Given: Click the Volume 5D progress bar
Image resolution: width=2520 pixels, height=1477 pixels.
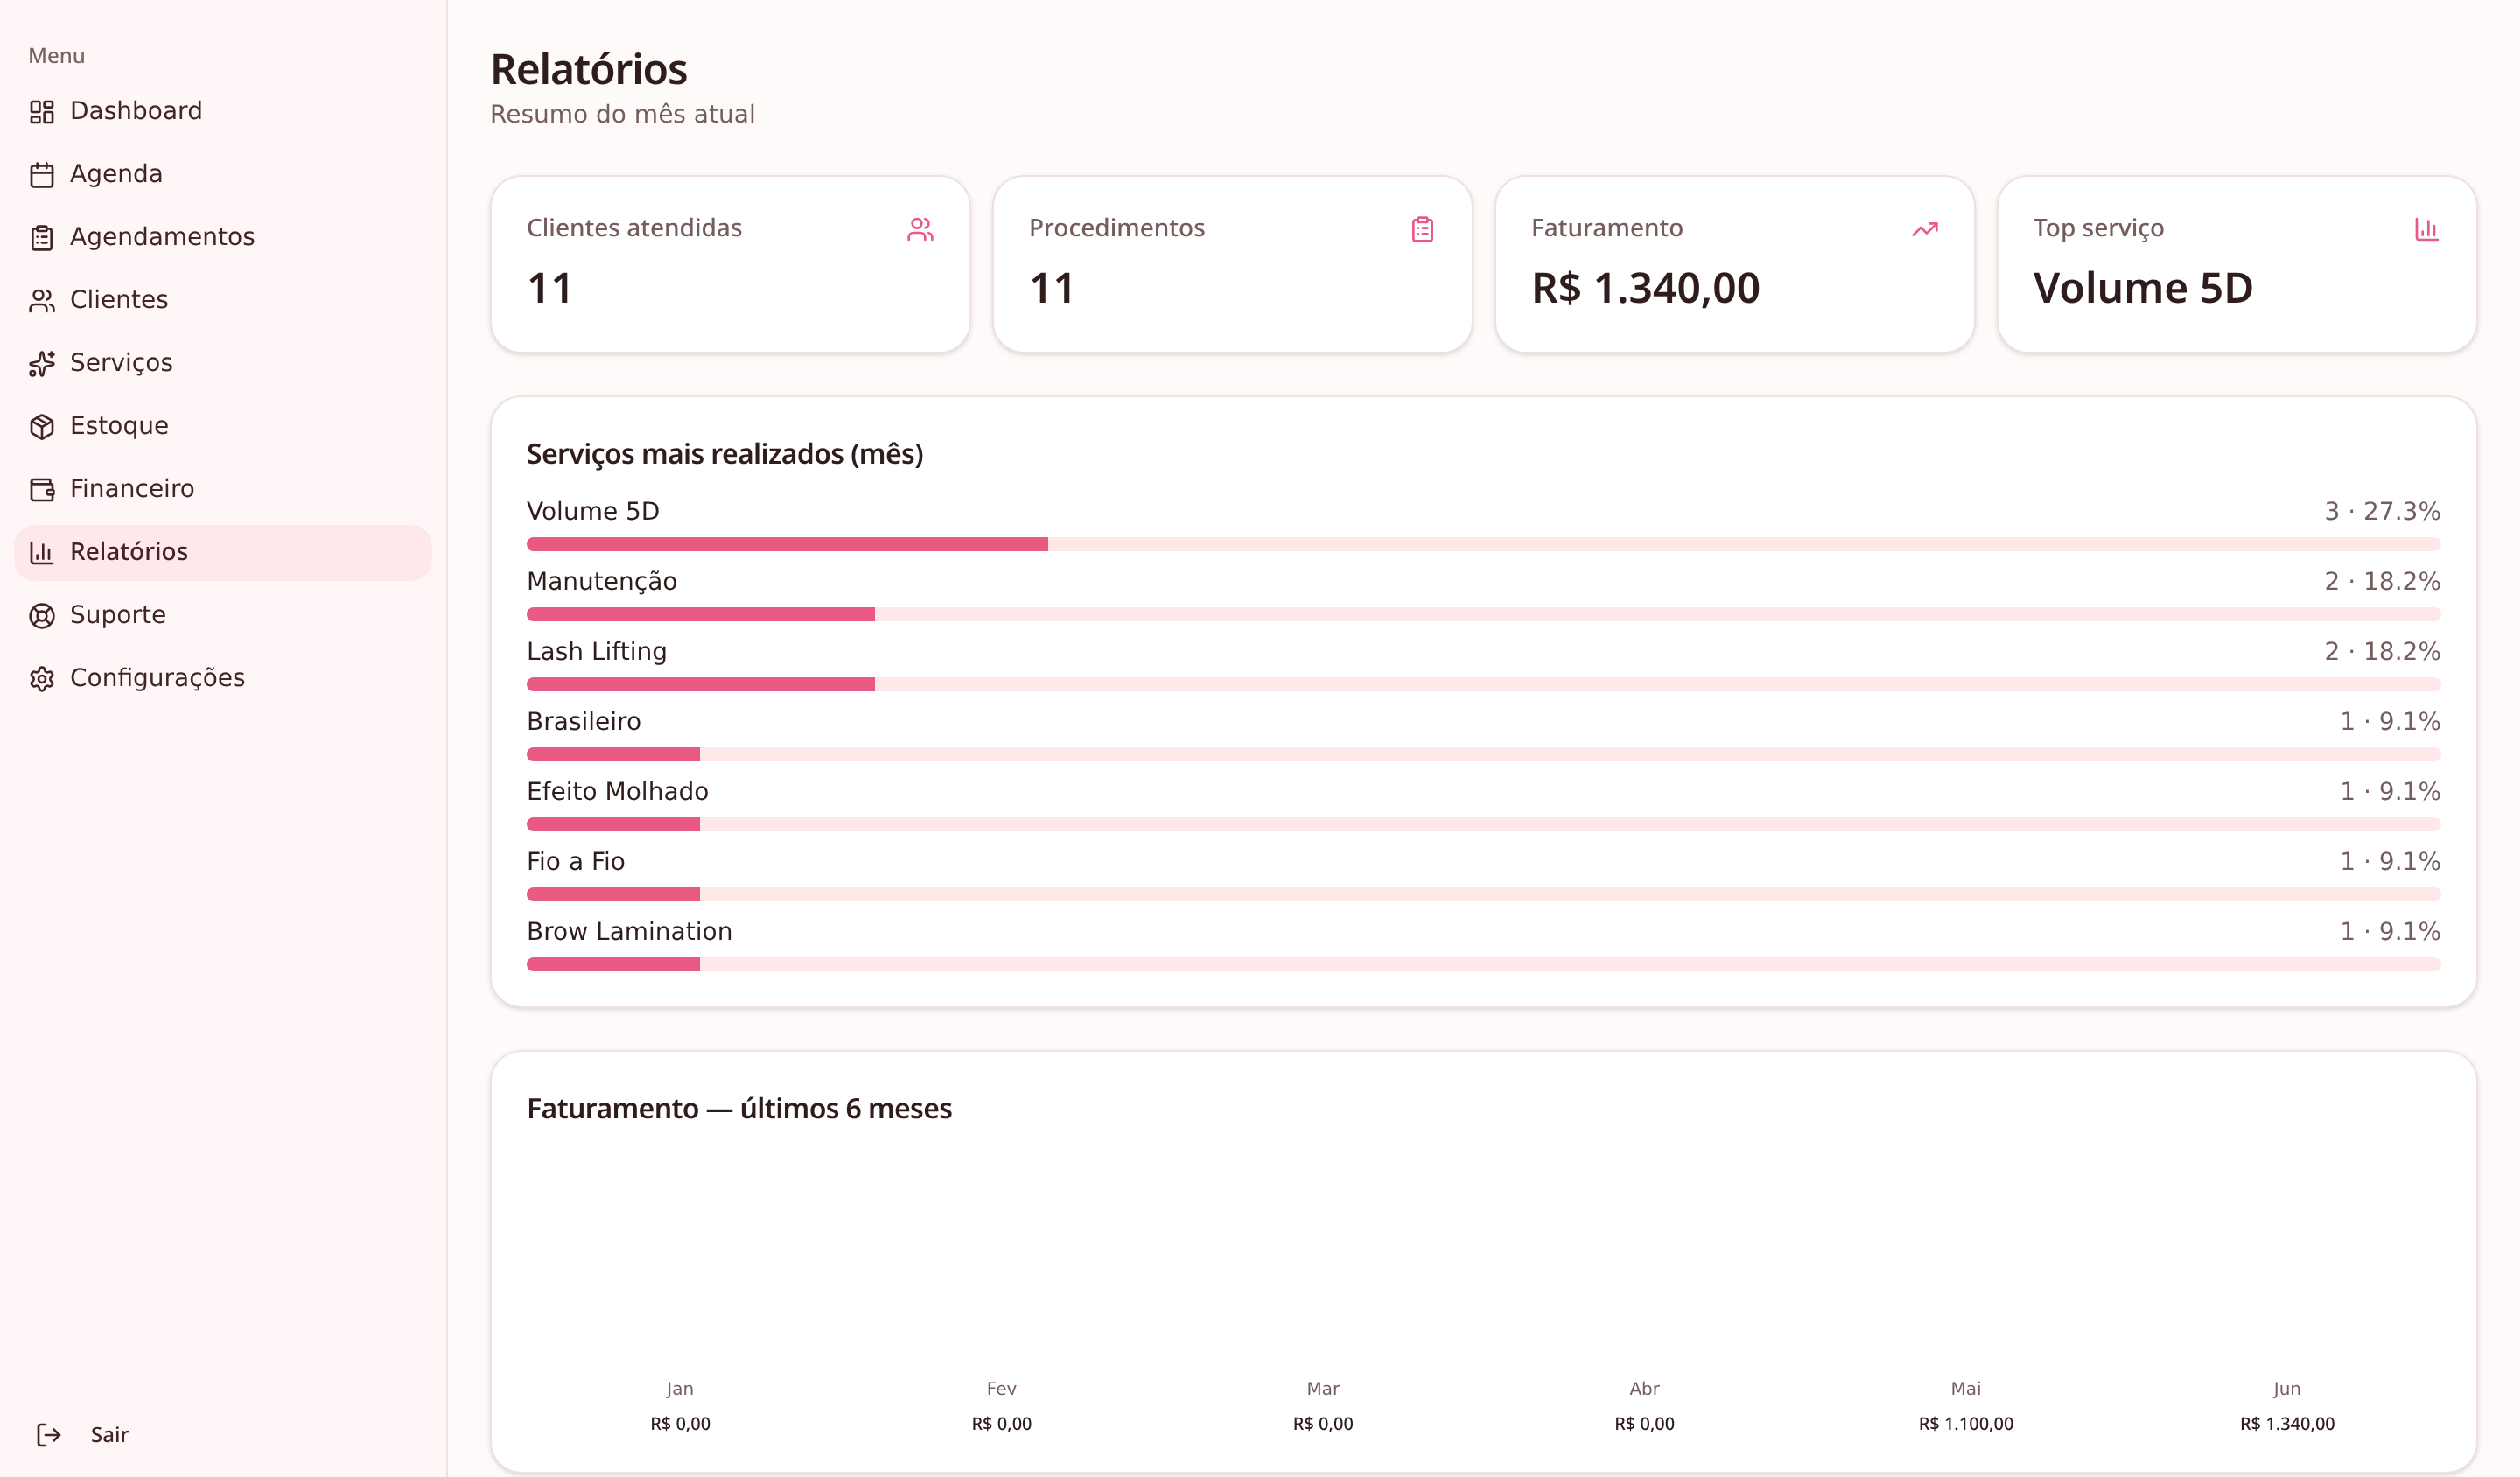Looking at the screenshot, I should click(x=1484, y=544).
